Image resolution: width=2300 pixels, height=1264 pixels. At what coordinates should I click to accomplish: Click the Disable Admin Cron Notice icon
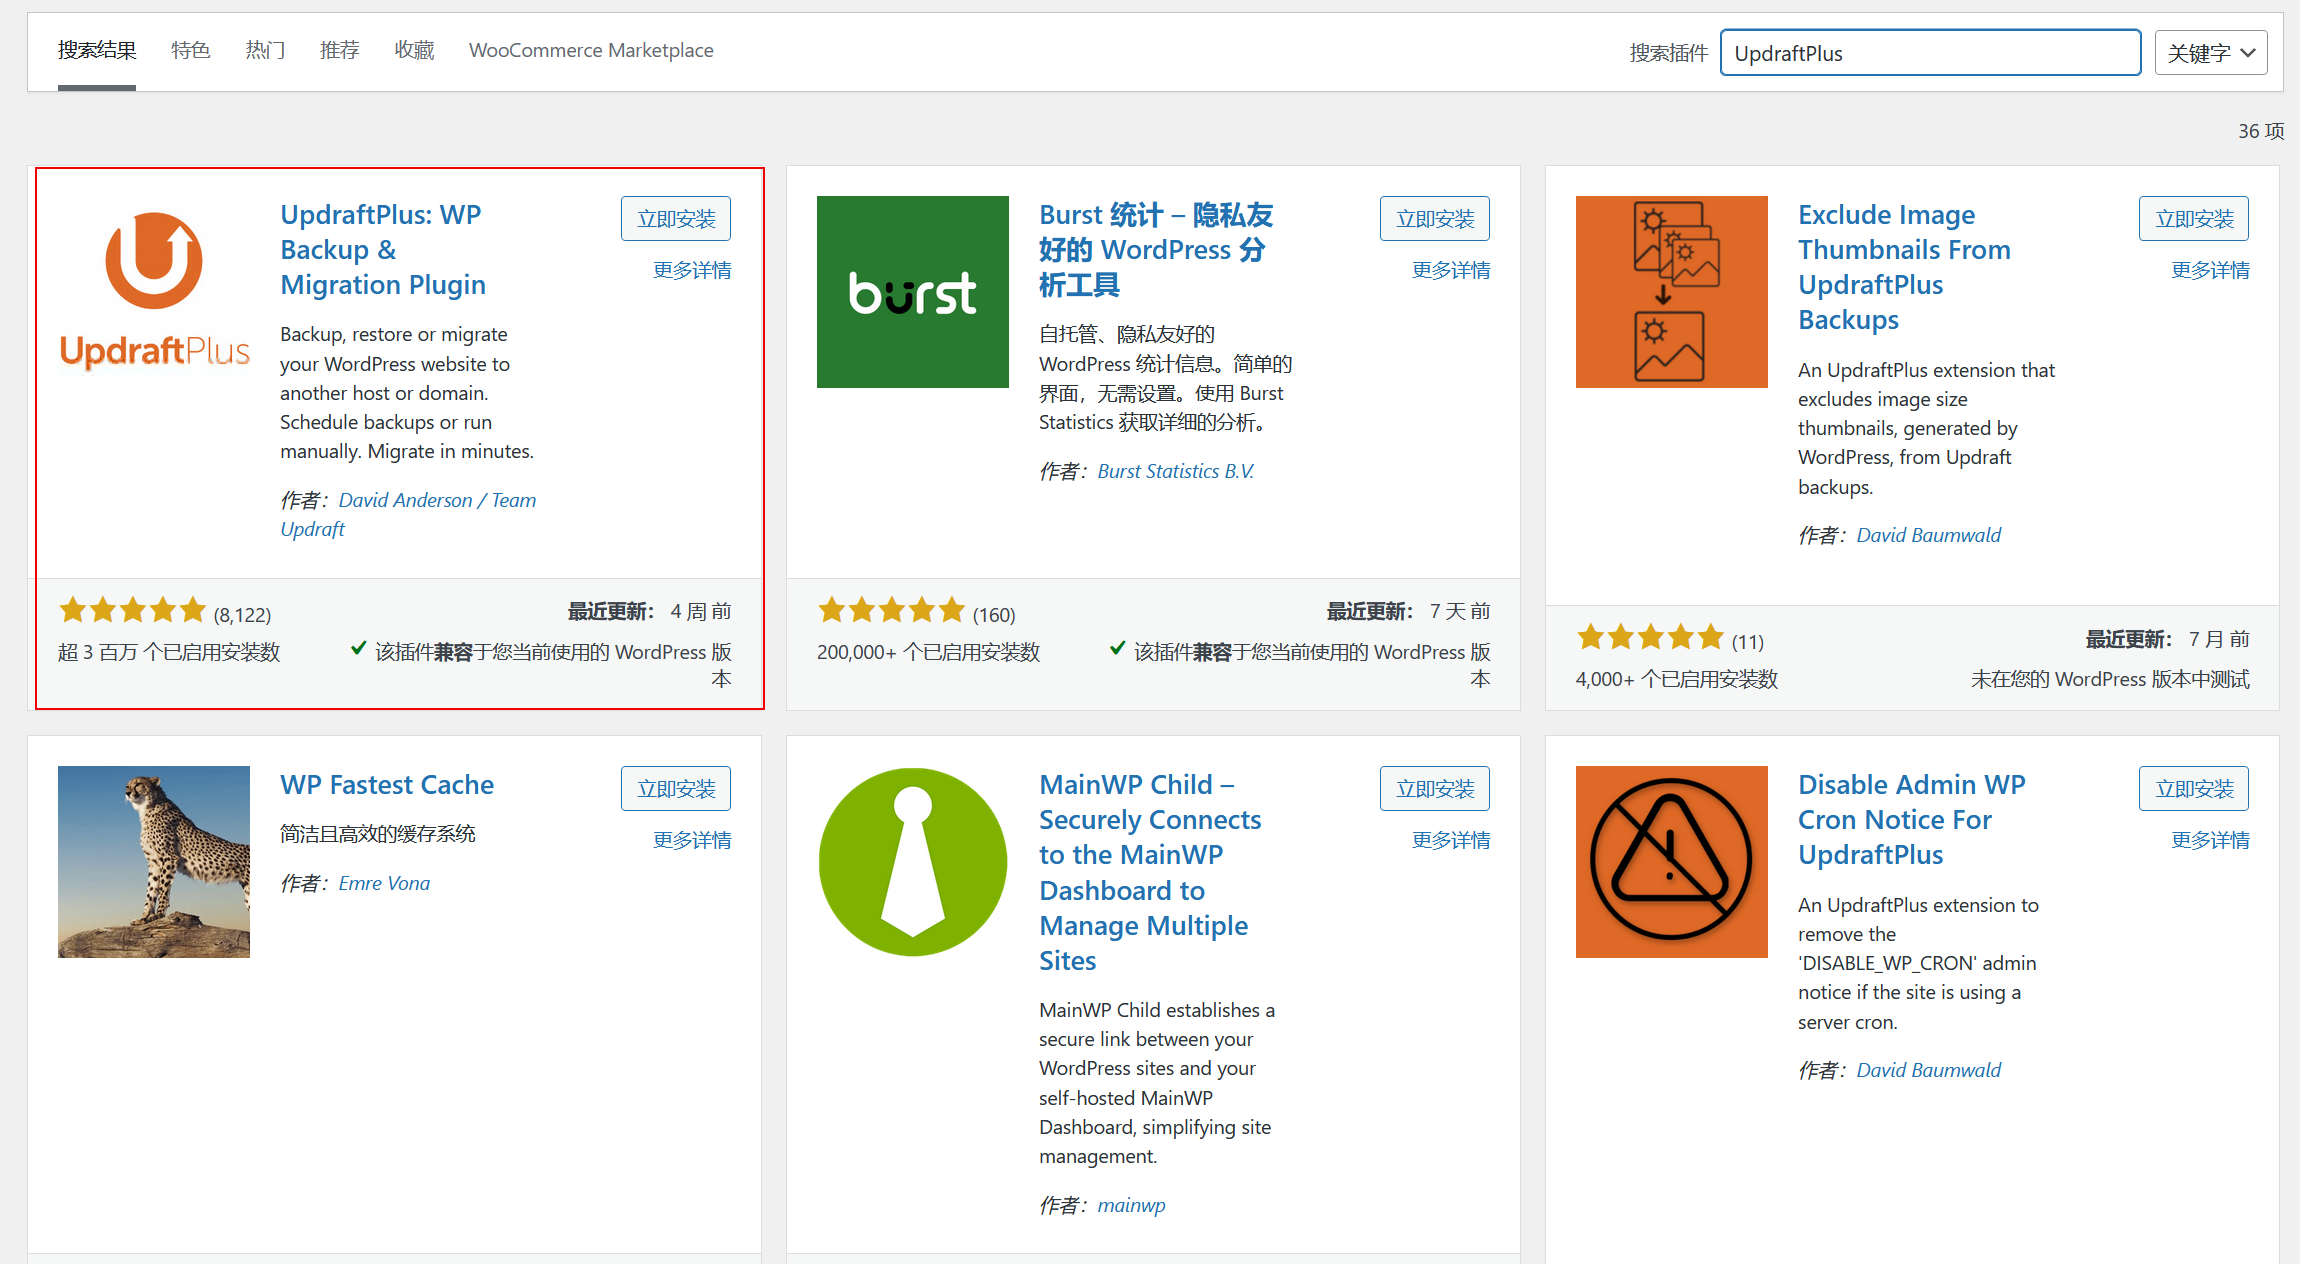coord(1671,861)
